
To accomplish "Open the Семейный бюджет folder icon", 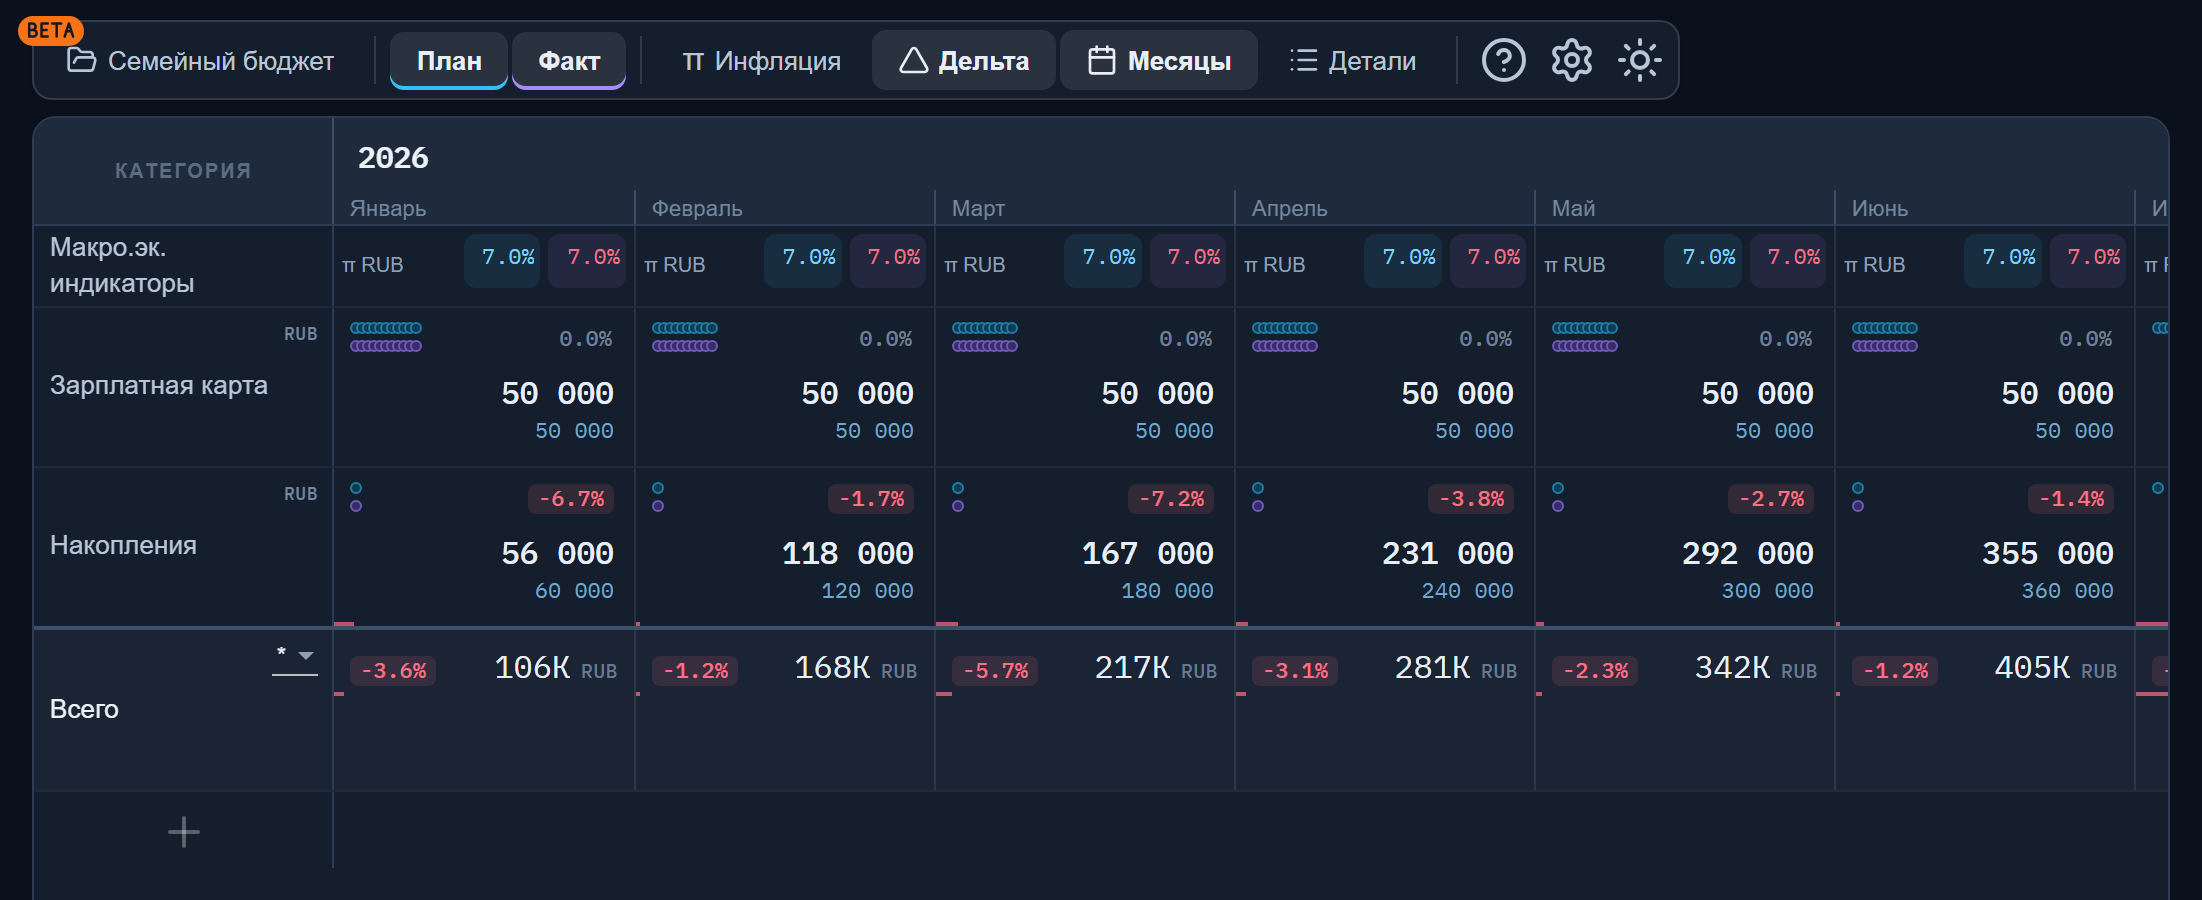I will tap(81, 60).
